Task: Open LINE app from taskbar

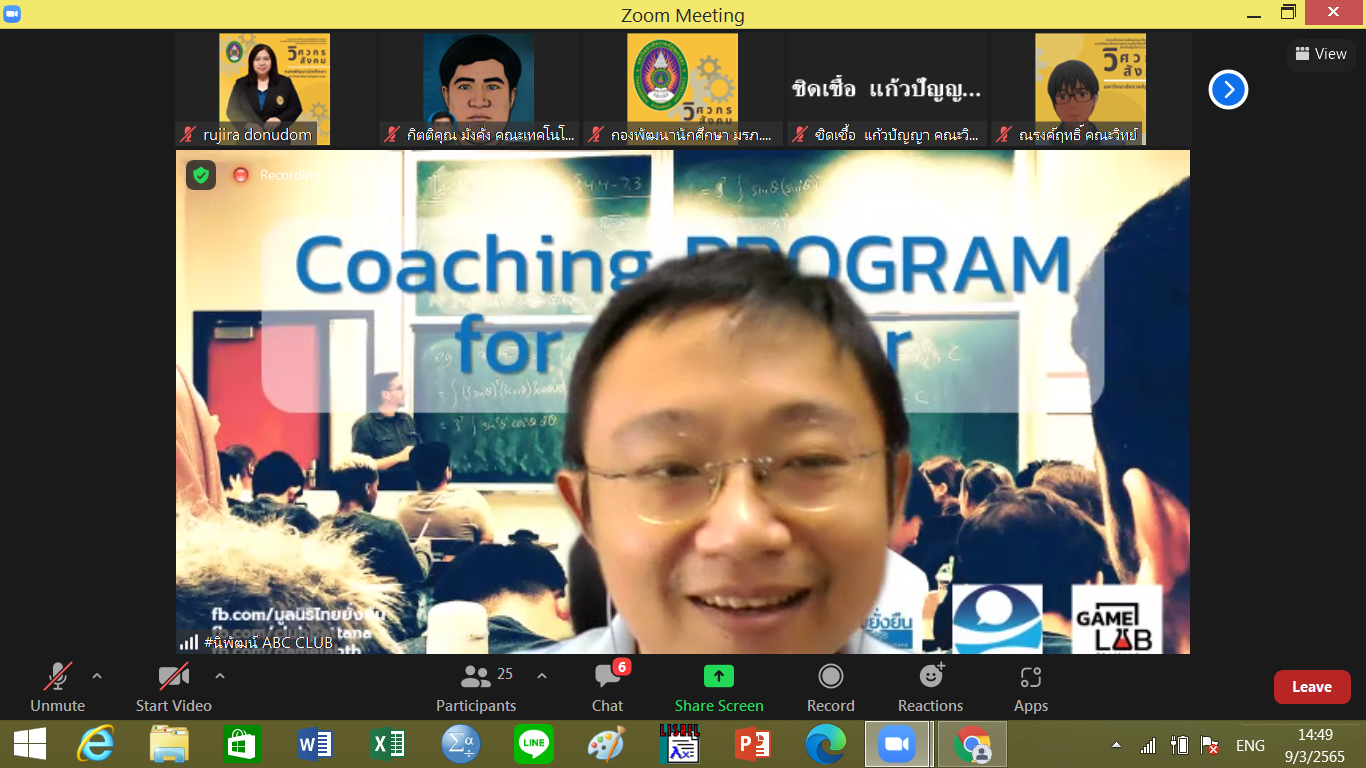Action: 534,744
